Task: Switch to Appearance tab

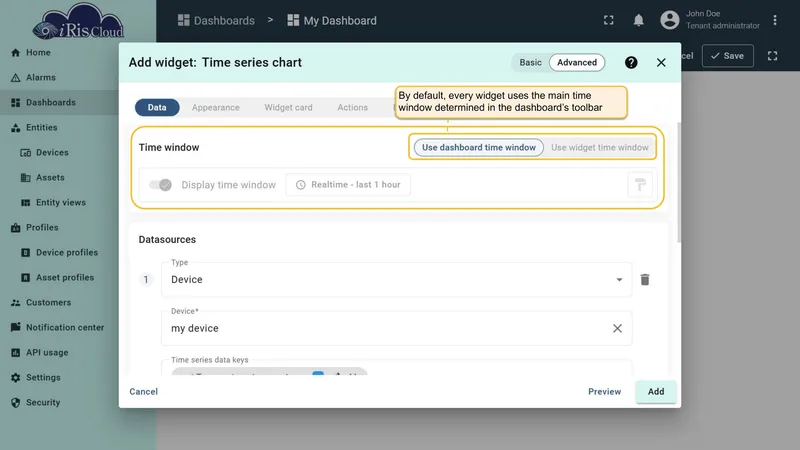Action: (x=215, y=108)
